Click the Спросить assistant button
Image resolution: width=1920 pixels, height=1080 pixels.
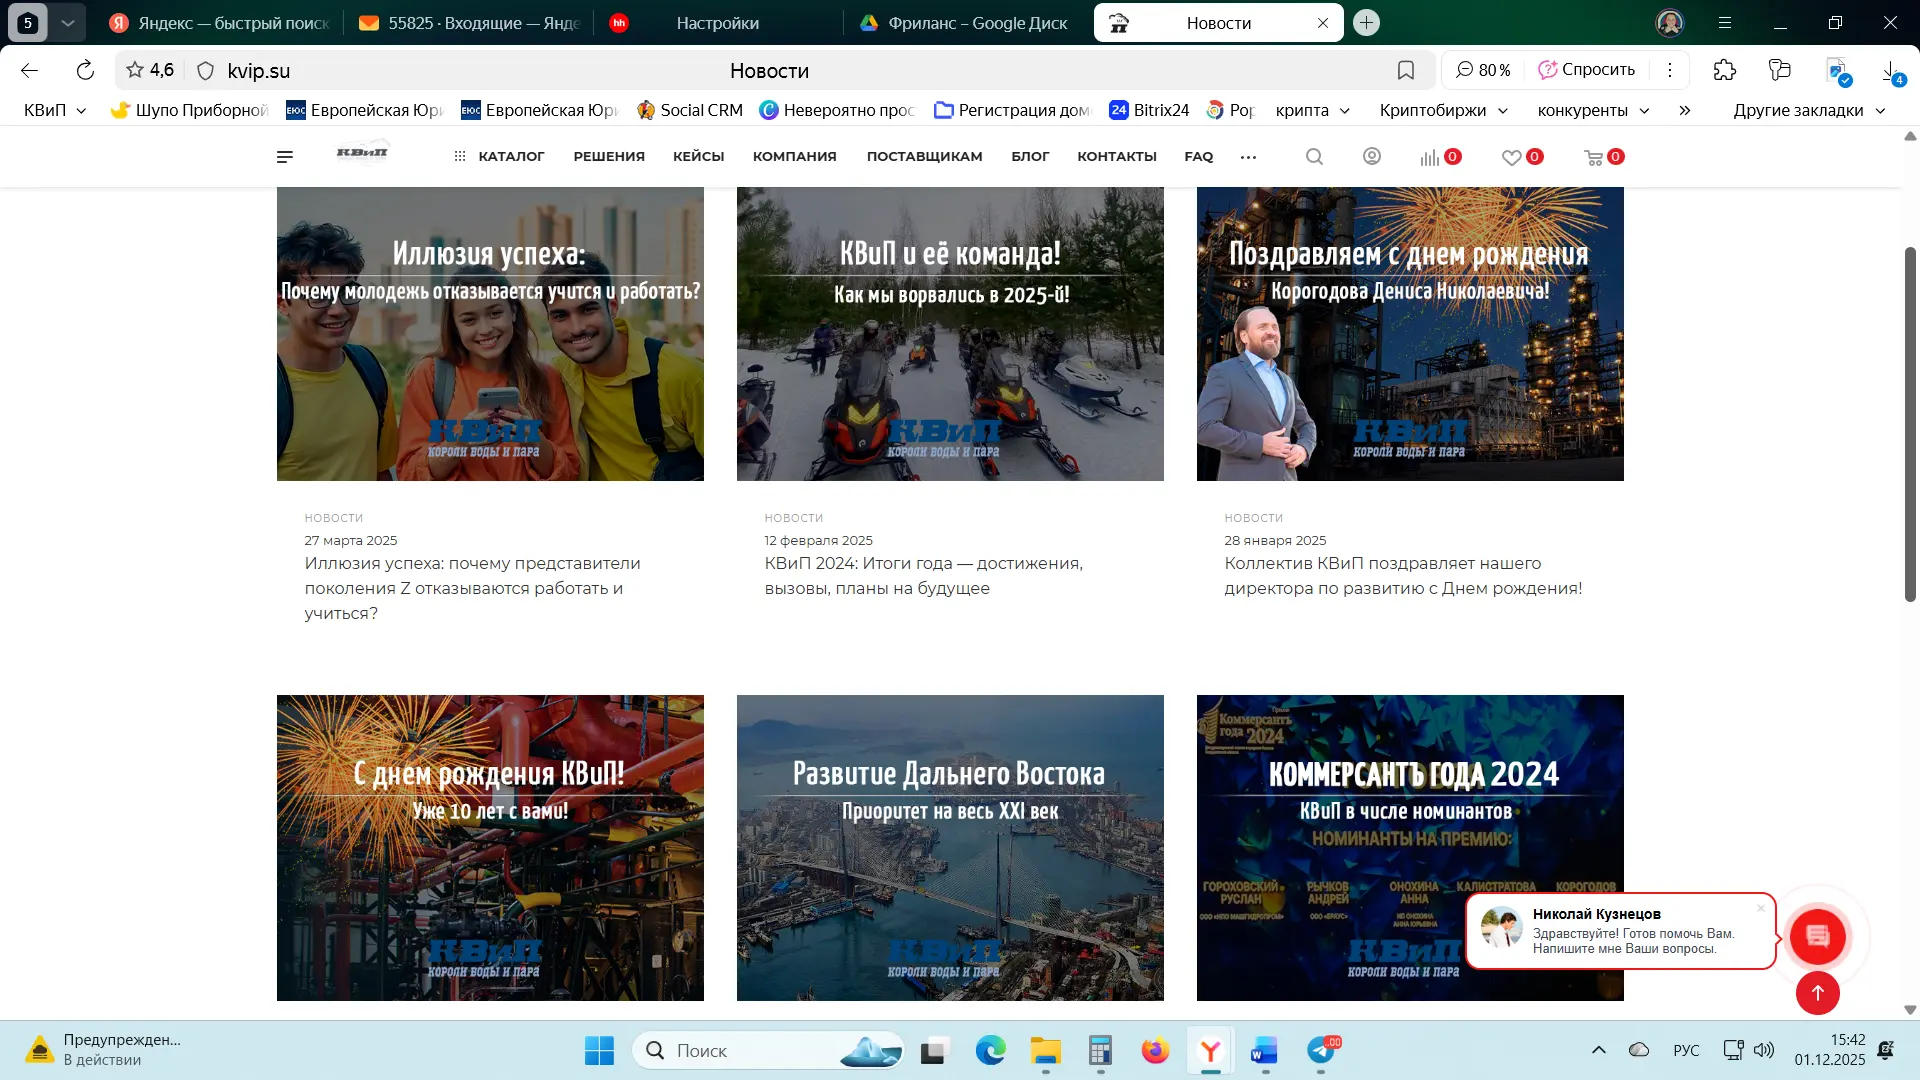click(1586, 70)
